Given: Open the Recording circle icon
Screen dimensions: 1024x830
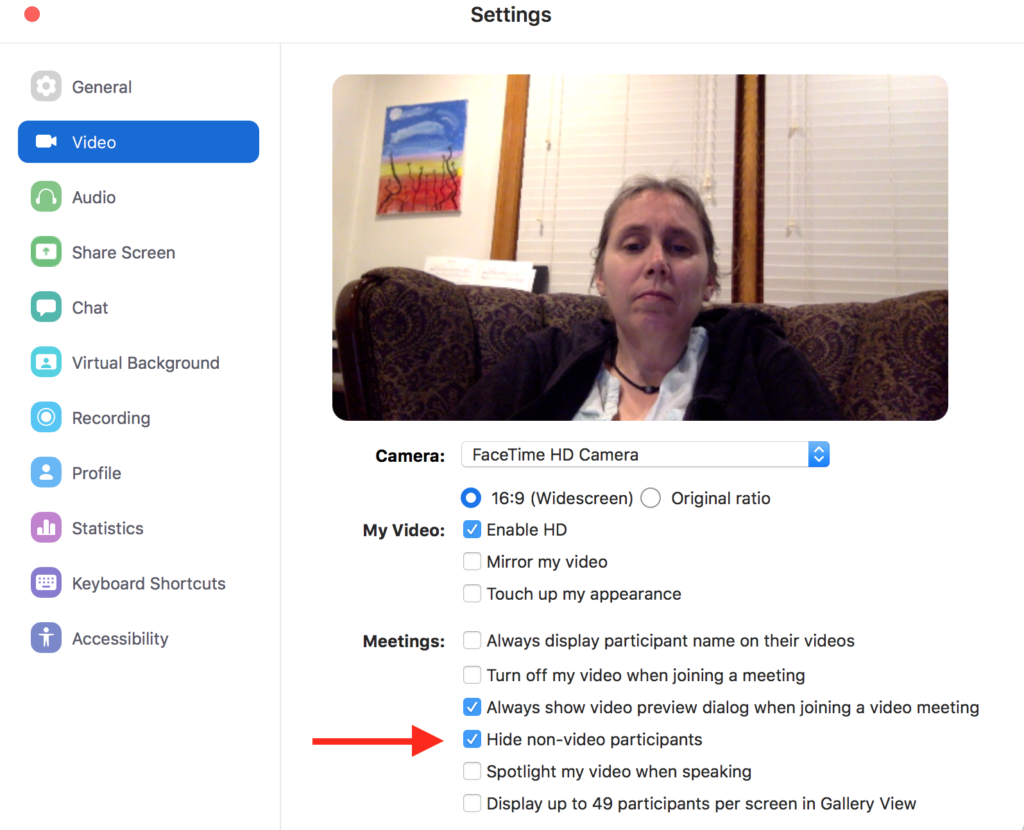Looking at the screenshot, I should (x=46, y=417).
